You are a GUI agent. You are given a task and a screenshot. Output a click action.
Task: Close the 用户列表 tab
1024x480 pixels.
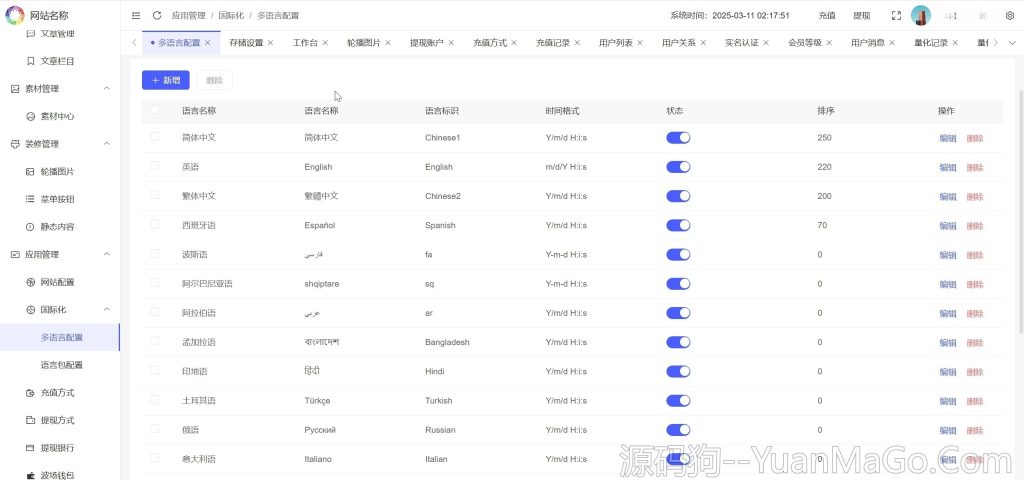pyautogui.click(x=640, y=43)
